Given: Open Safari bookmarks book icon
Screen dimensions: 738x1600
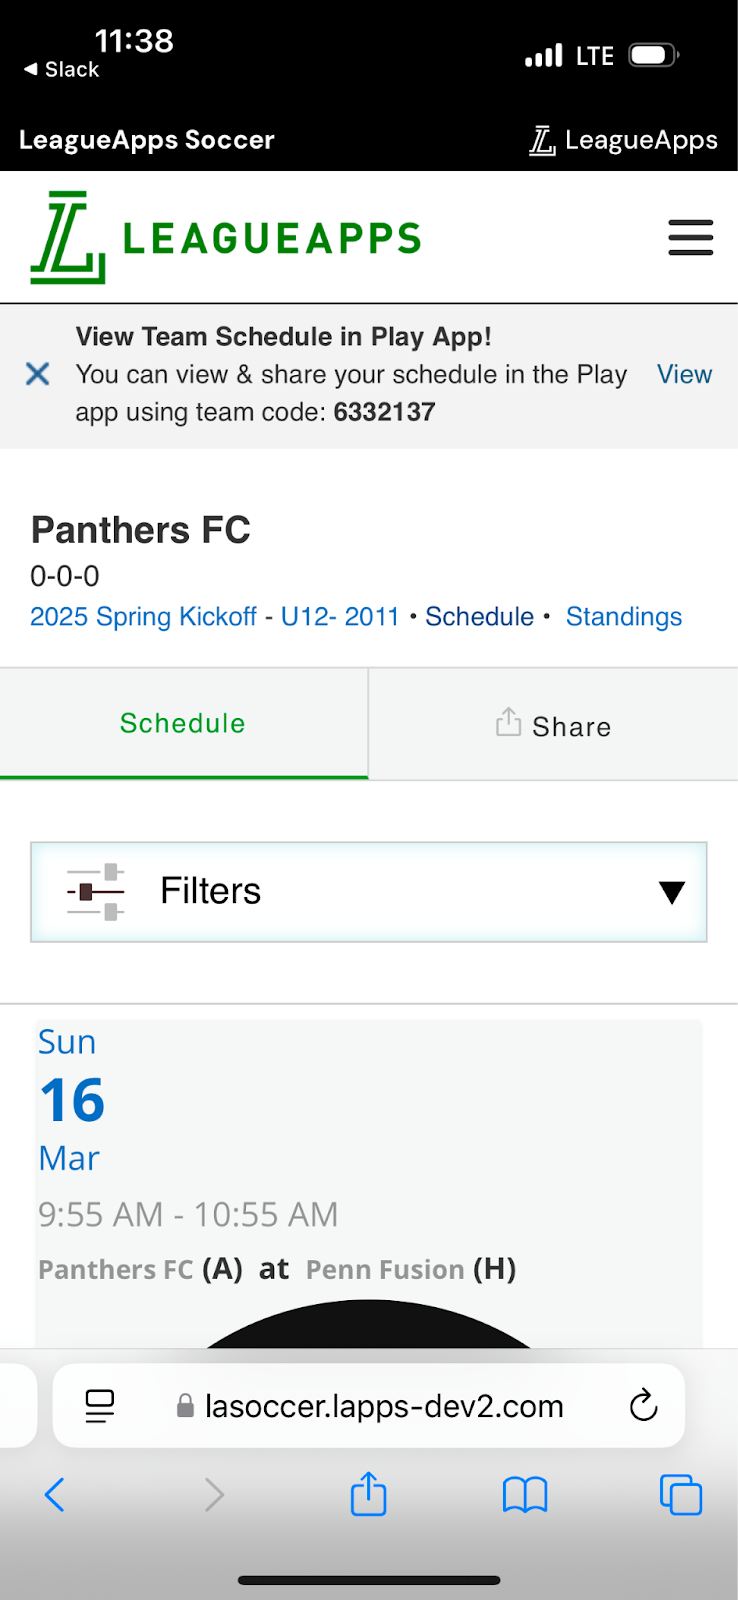Looking at the screenshot, I should [525, 1495].
